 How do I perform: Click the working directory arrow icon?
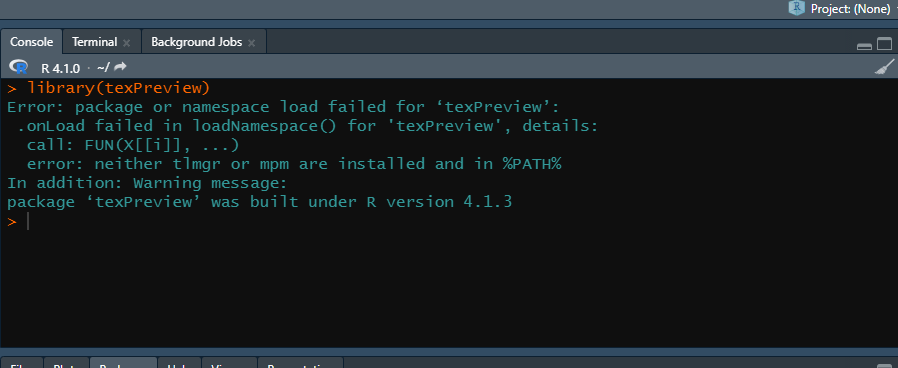[x=120, y=67]
